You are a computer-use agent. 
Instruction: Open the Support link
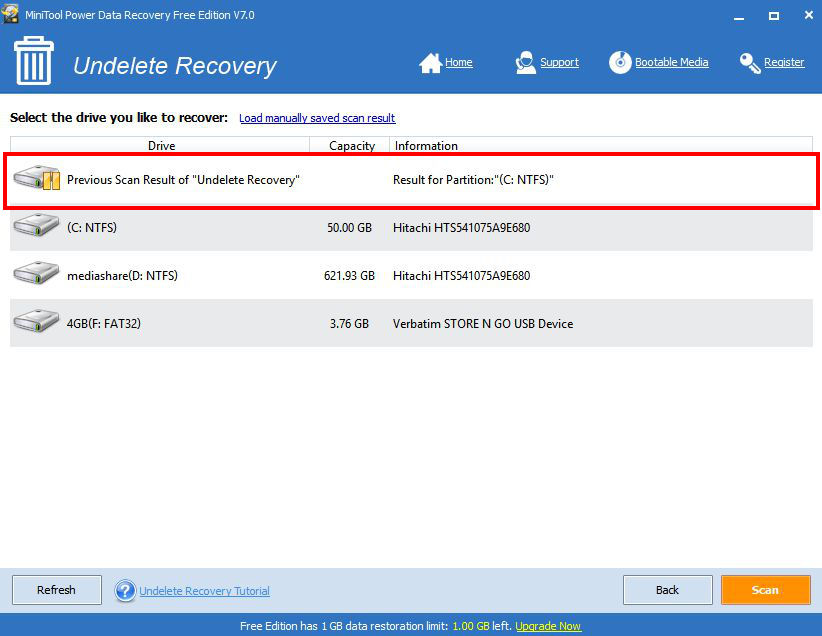(x=559, y=62)
